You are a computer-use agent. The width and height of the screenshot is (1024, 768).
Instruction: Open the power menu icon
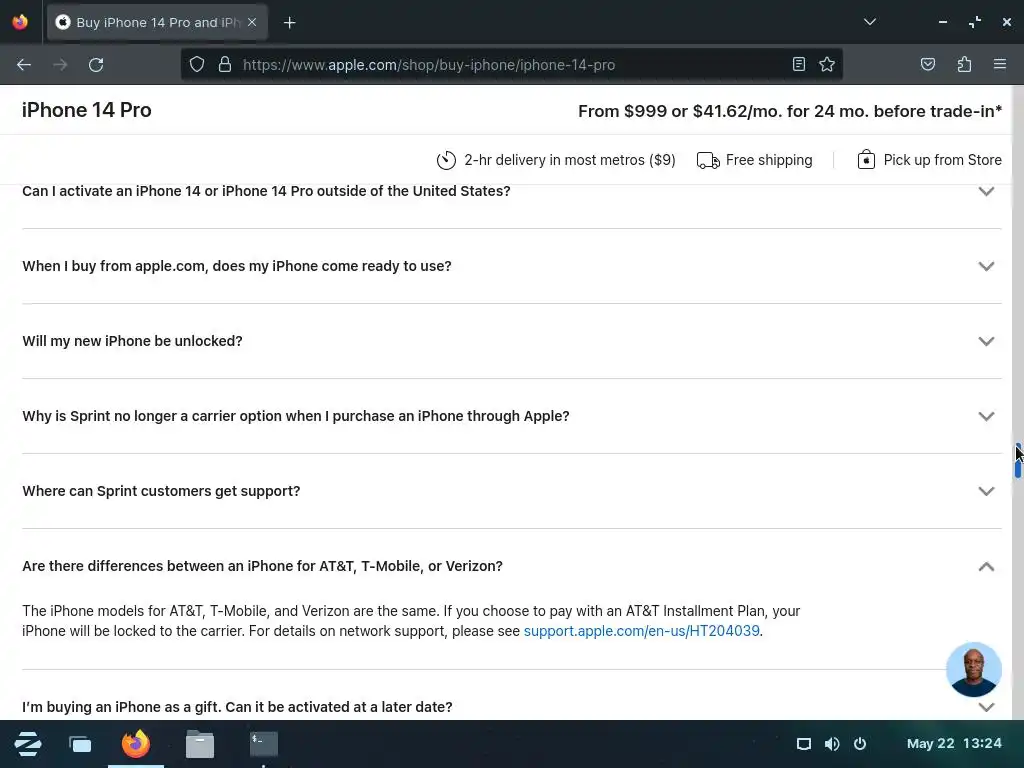coord(860,744)
